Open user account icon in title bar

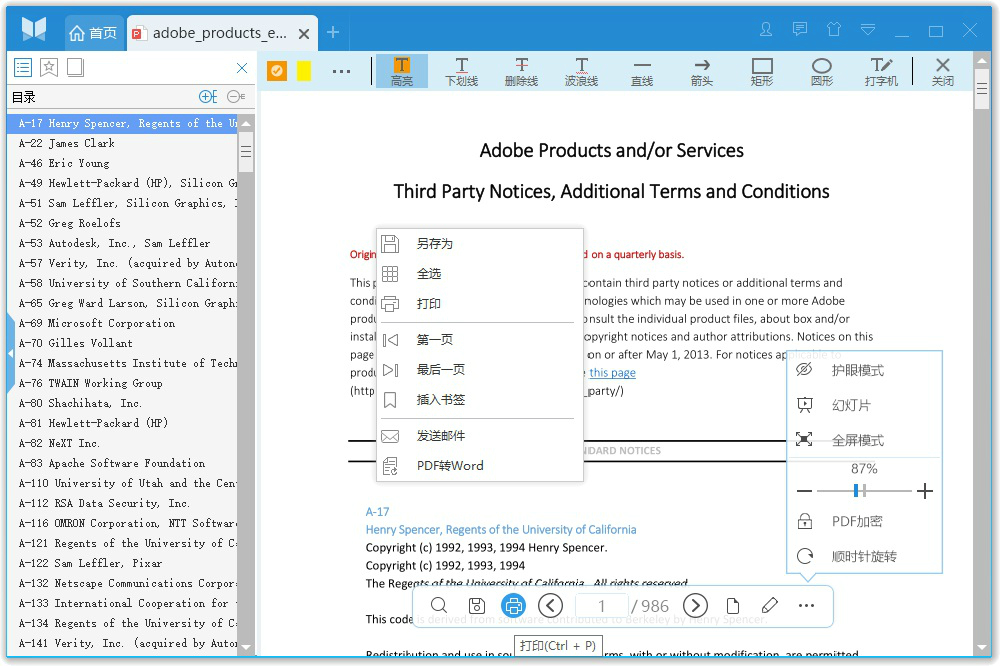766,29
